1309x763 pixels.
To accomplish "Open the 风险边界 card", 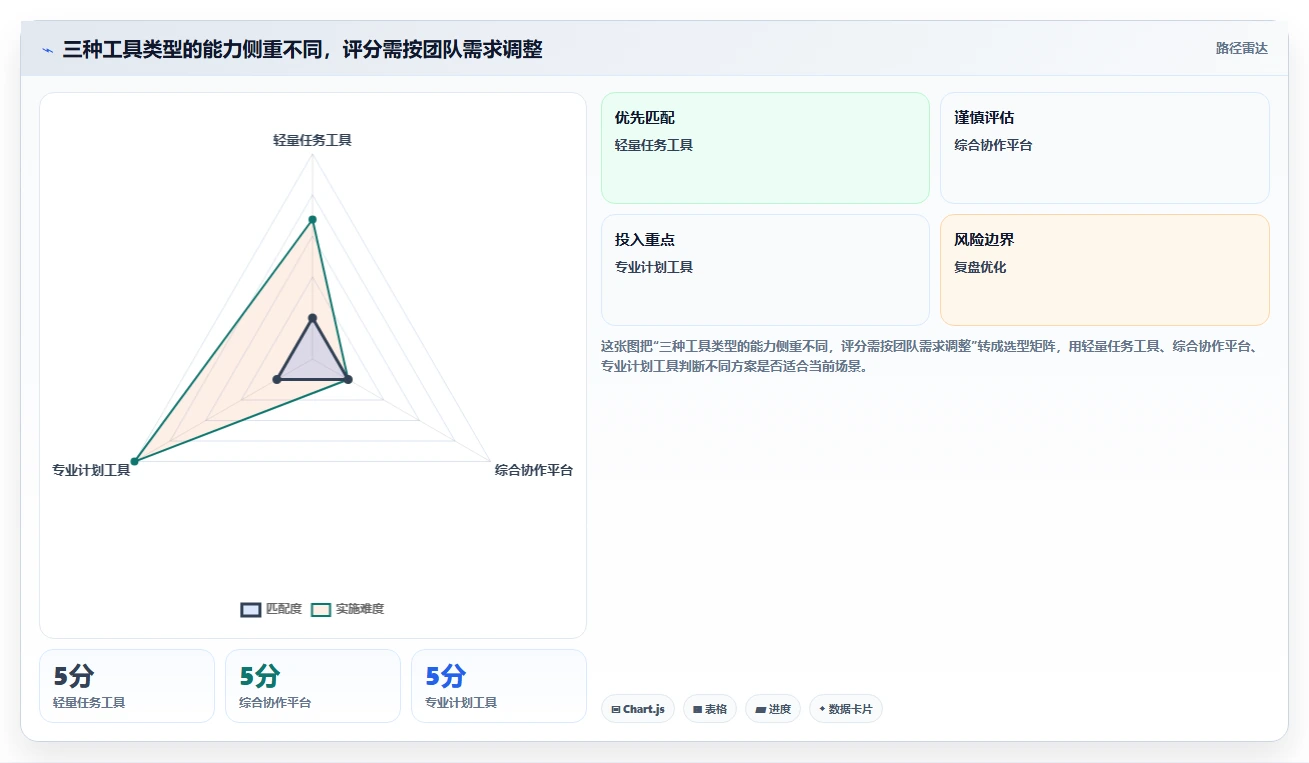I will click(1105, 270).
